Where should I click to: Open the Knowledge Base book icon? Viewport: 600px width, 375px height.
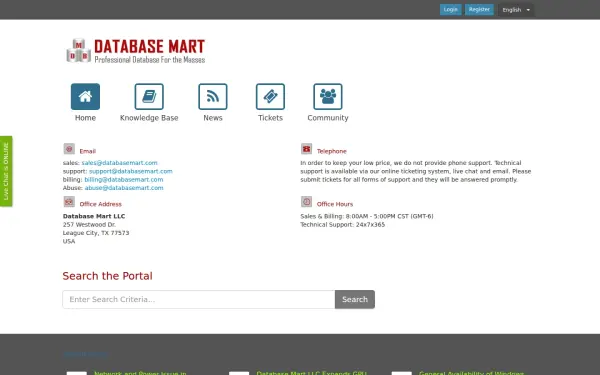point(149,96)
